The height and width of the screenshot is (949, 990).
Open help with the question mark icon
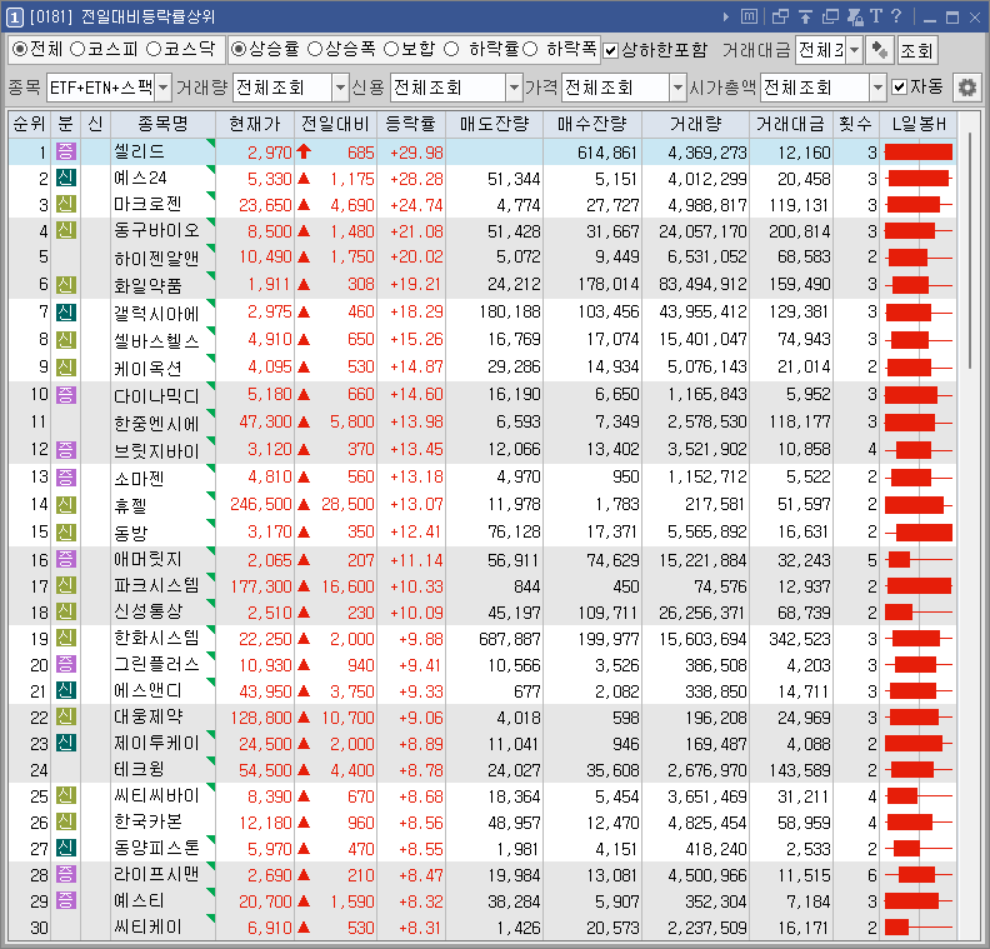tap(897, 16)
